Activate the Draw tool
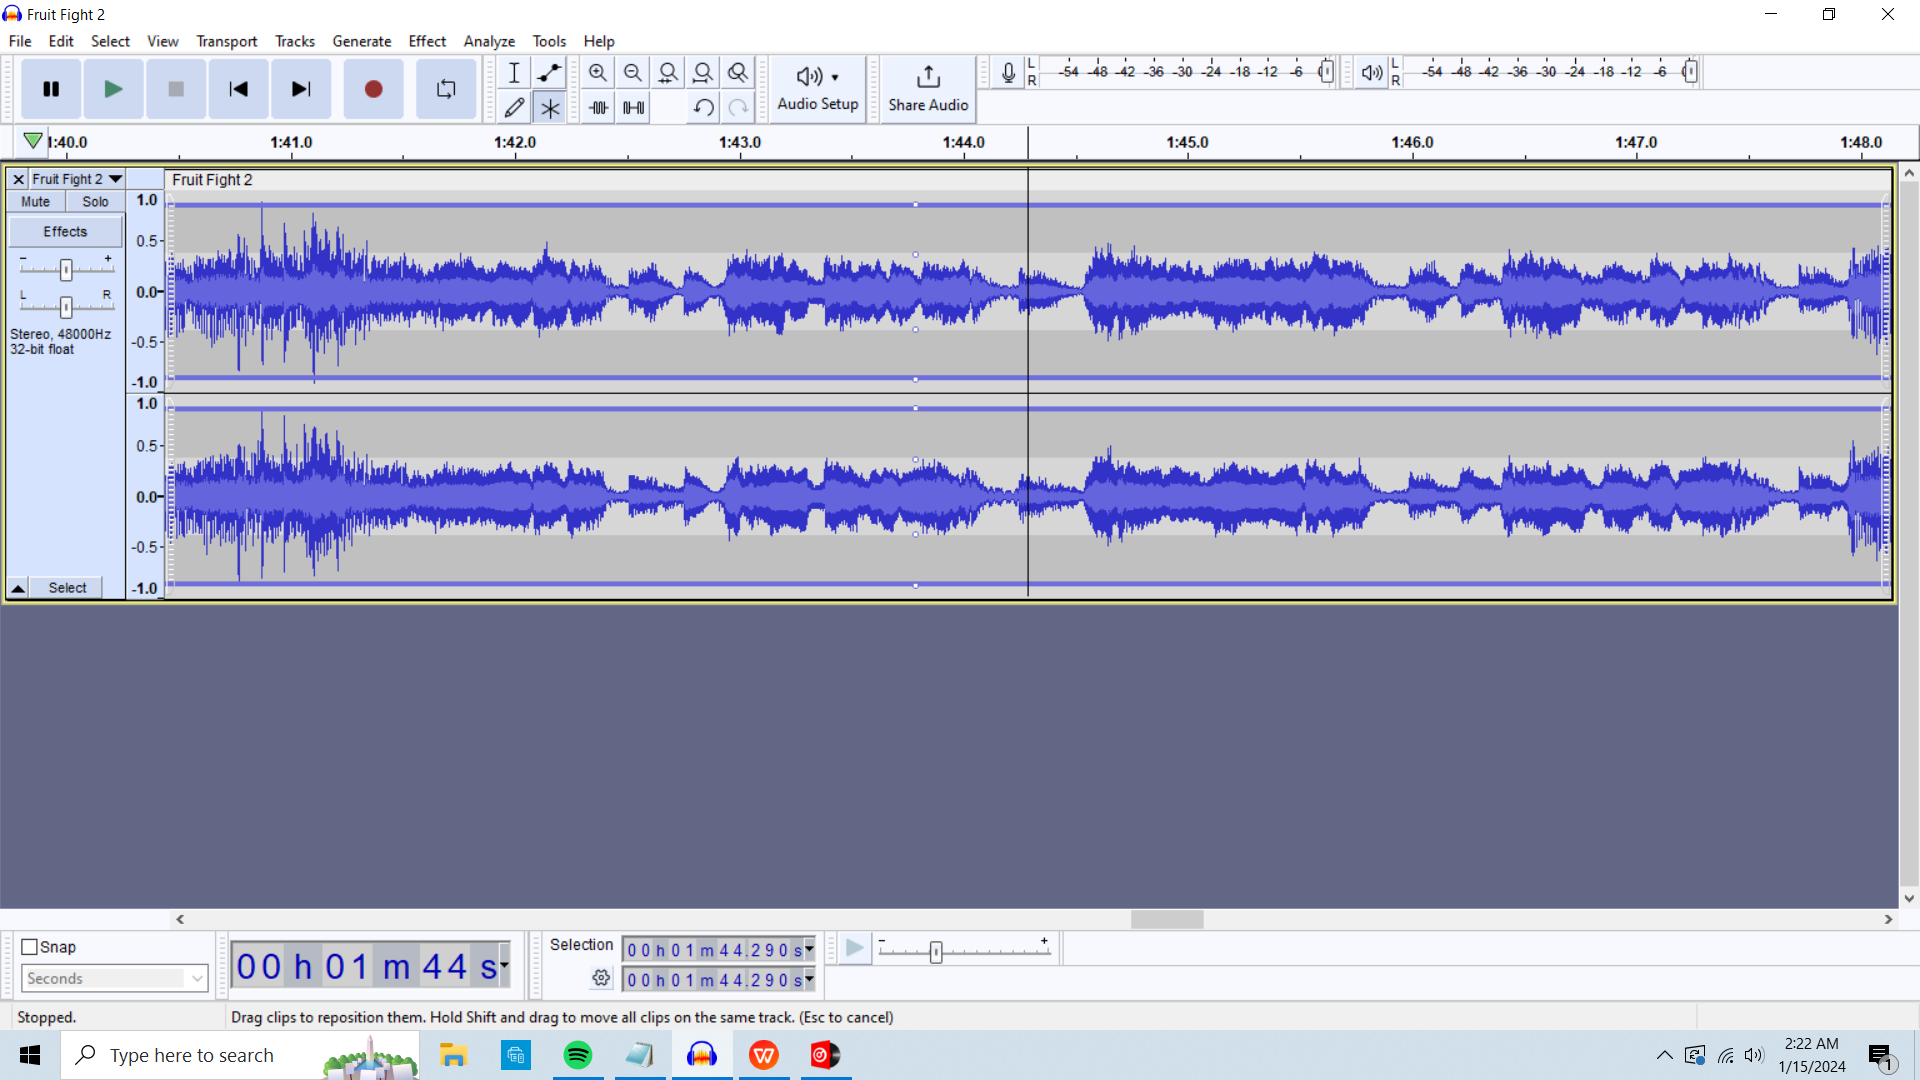This screenshot has height=1080, width=1920. tap(514, 107)
